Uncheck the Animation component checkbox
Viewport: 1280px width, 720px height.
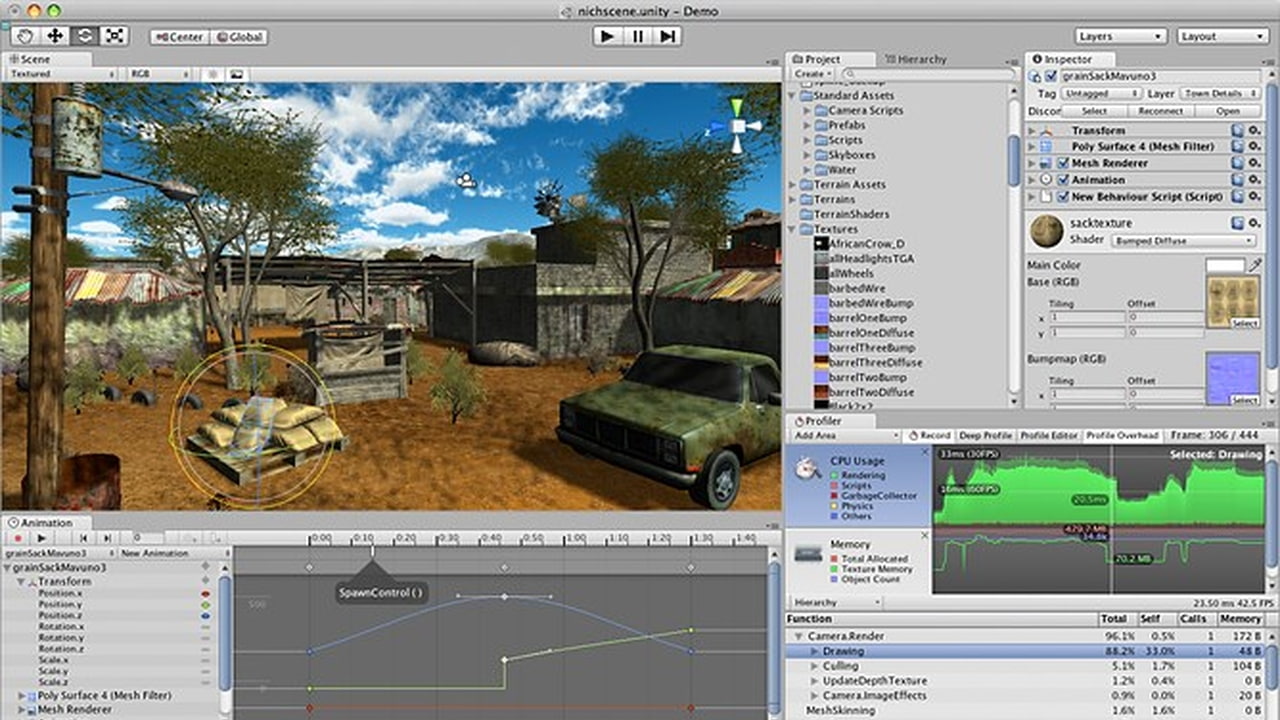point(1063,180)
